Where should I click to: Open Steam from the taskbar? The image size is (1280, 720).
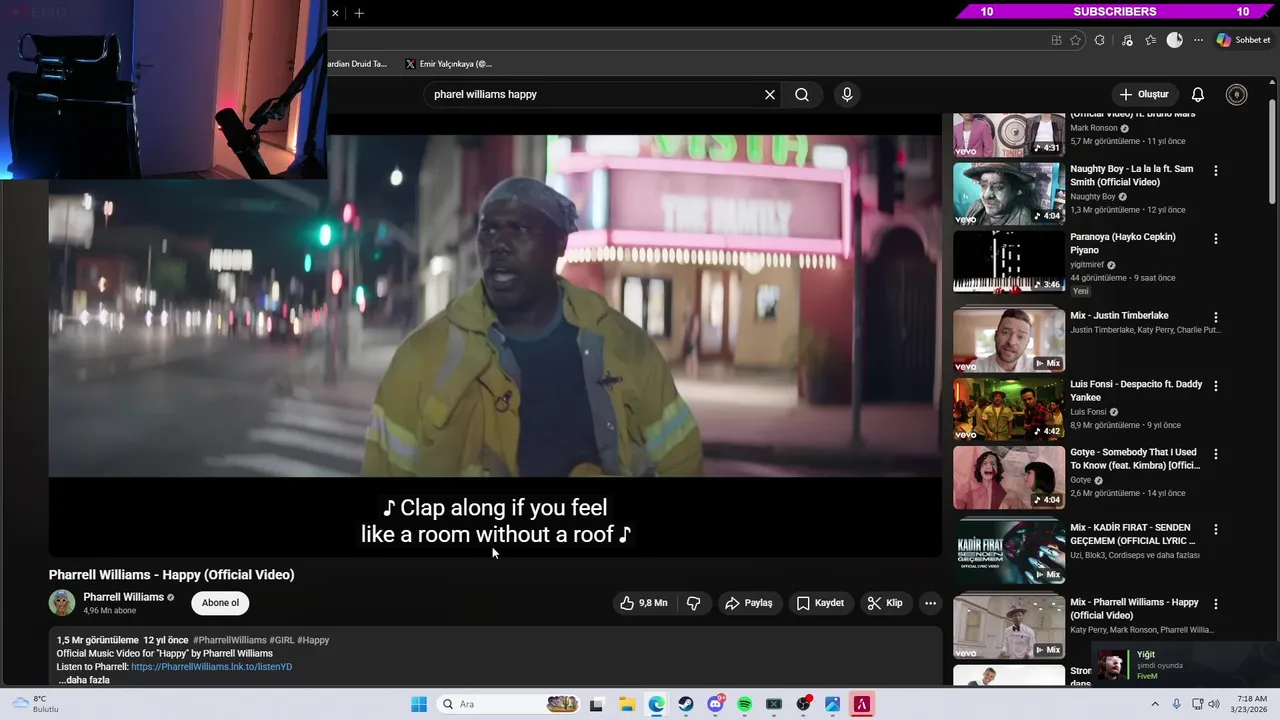[686, 704]
